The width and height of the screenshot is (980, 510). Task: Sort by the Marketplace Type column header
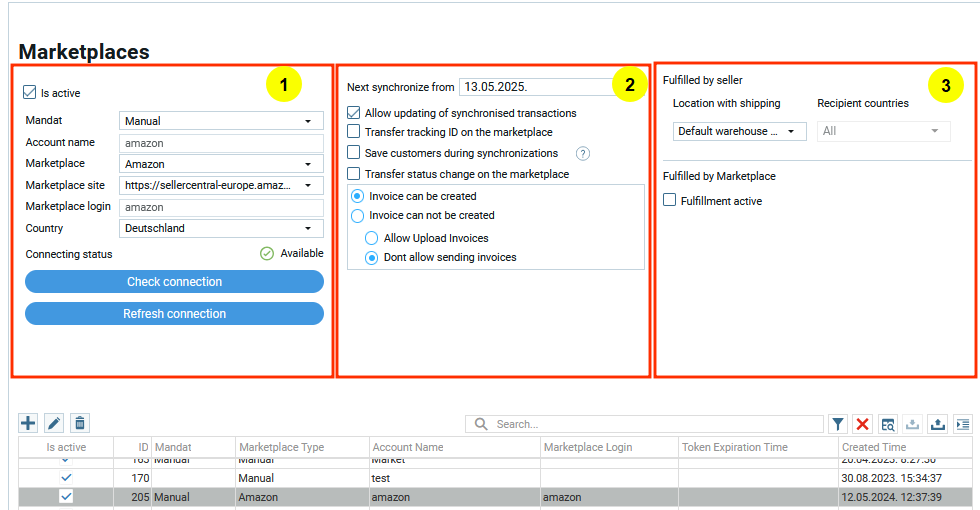(282, 447)
